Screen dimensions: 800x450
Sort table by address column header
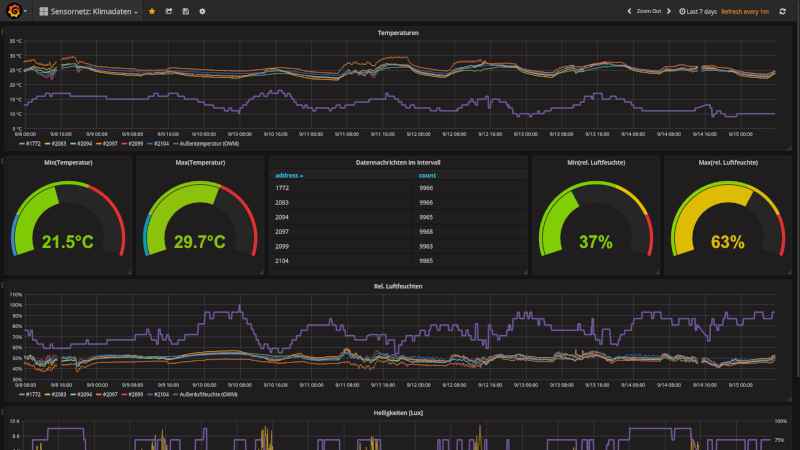tap(289, 176)
